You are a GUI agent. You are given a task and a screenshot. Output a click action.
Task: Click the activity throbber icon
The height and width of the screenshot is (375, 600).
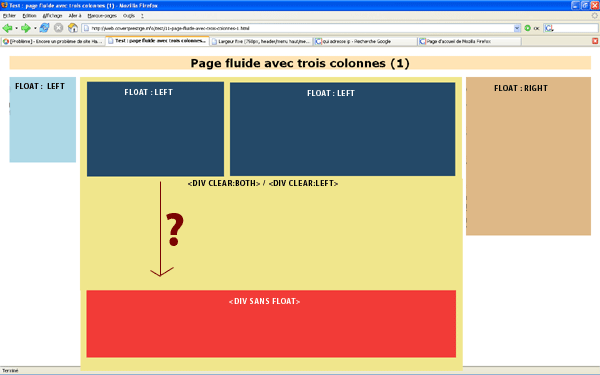pos(594,16)
